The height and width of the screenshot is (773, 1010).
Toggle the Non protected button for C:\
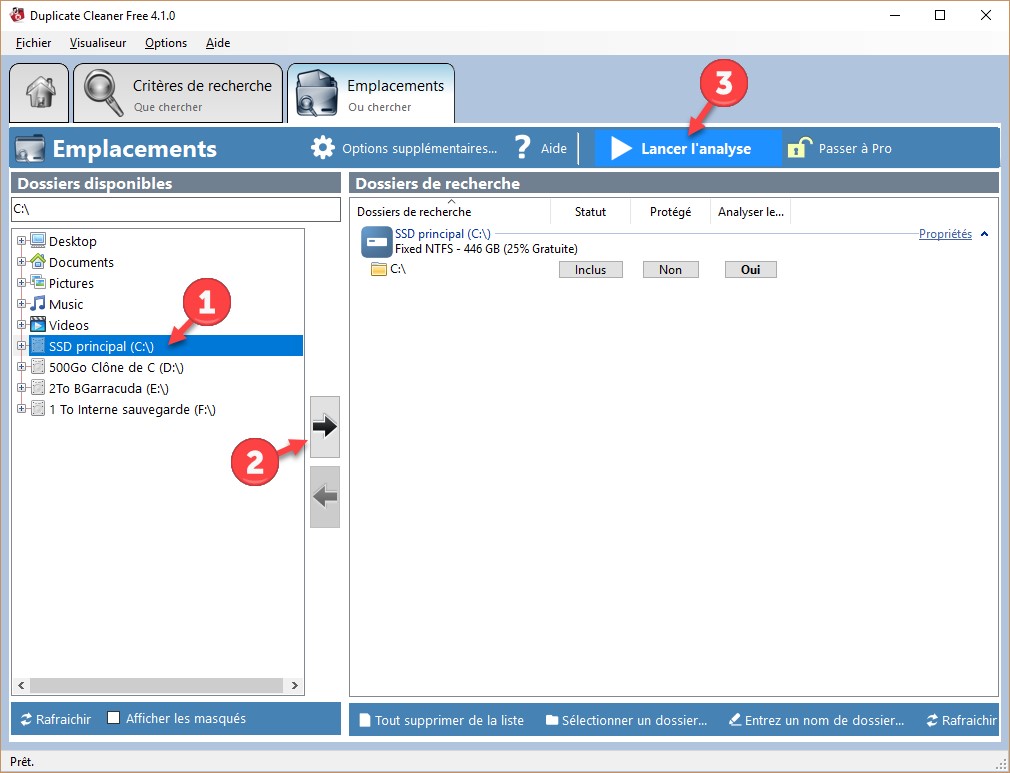point(670,270)
